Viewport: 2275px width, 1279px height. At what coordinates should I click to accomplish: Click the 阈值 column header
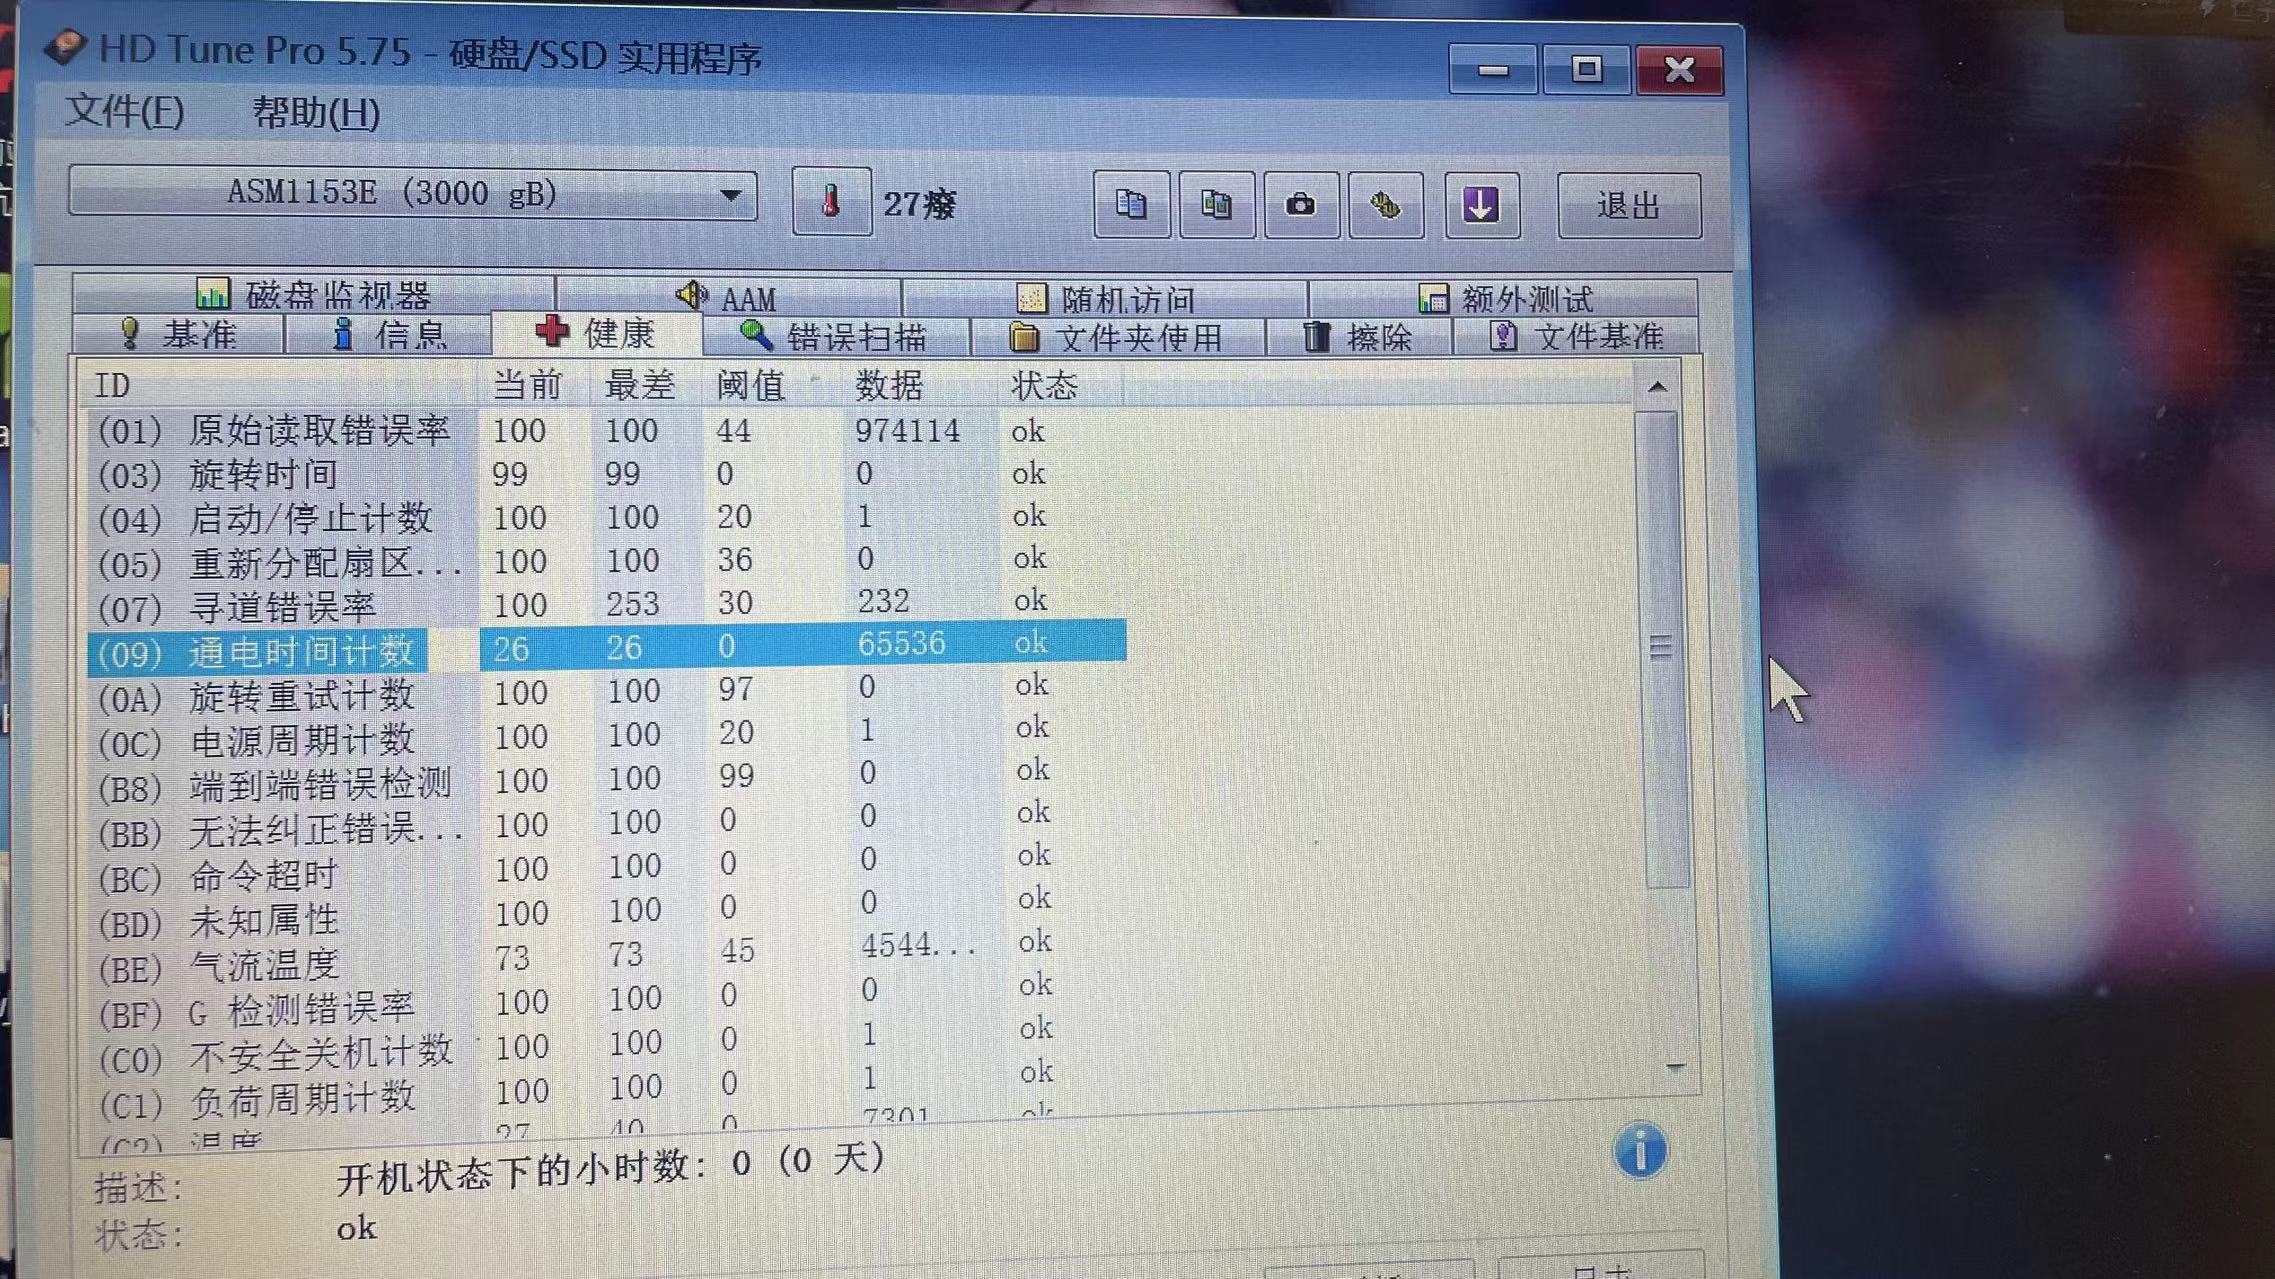772,385
